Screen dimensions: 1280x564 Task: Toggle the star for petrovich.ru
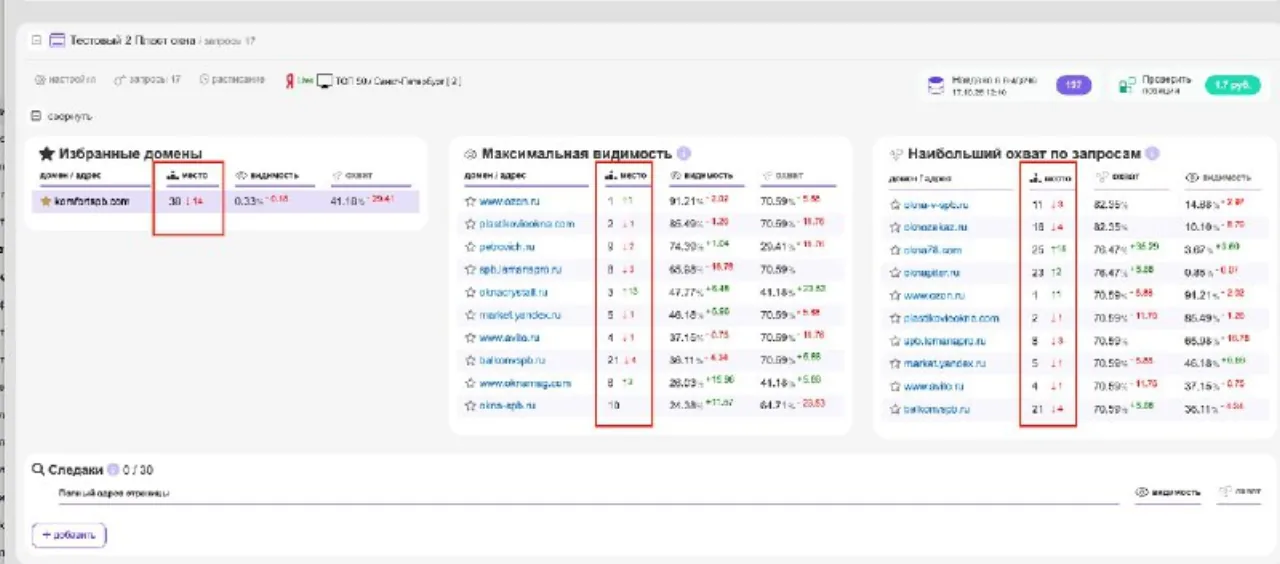tap(470, 246)
